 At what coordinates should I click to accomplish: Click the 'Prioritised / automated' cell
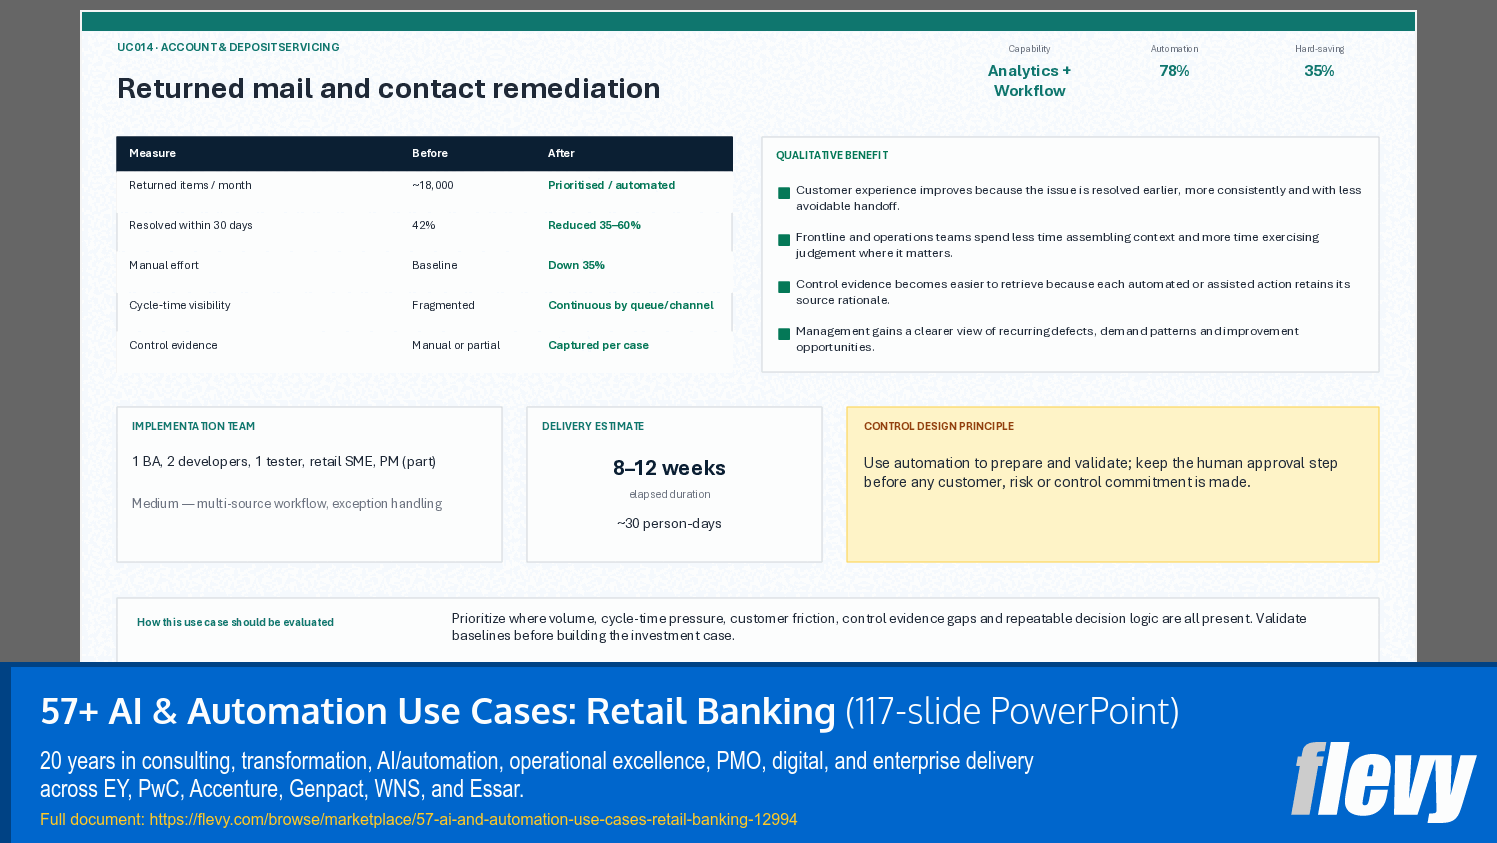611,185
